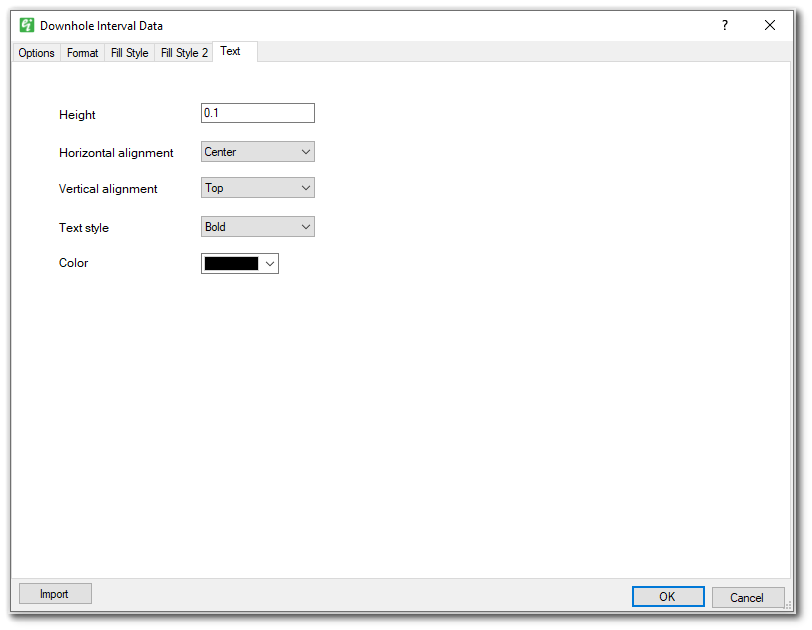
Task: Open the Vertical alignment dropdown showing Top
Action: (x=257, y=187)
